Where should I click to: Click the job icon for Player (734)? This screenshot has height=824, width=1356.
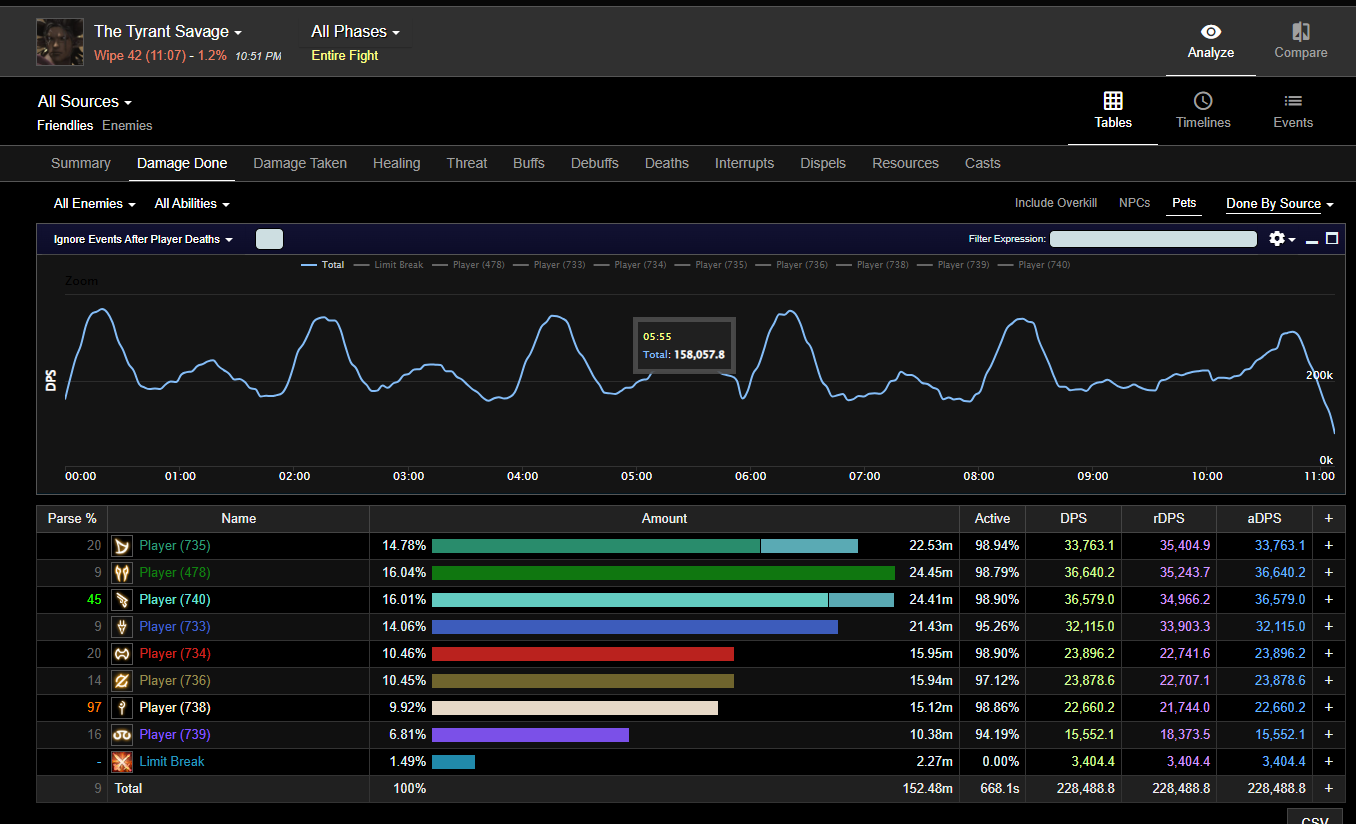point(122,654)
